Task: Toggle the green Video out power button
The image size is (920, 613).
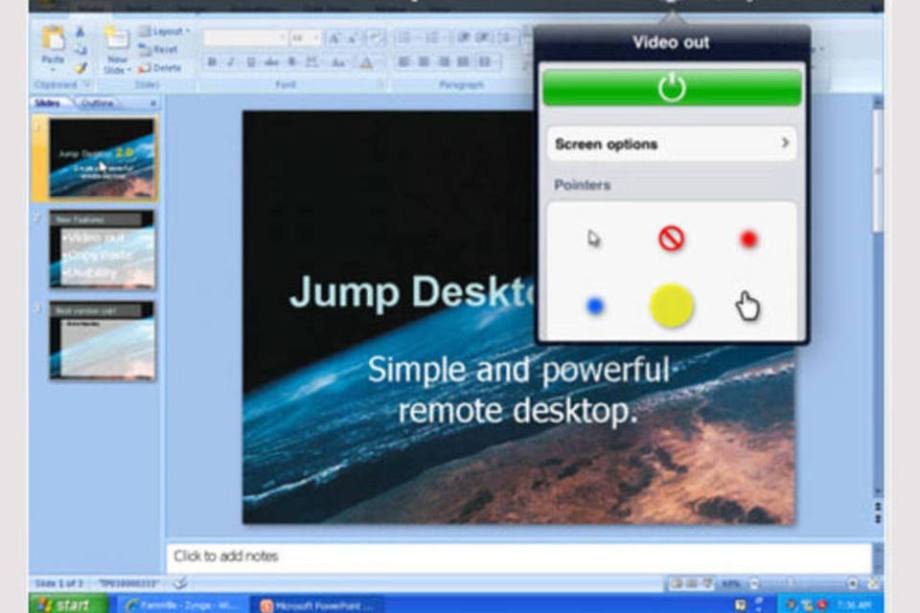Action: click(672, 88)
